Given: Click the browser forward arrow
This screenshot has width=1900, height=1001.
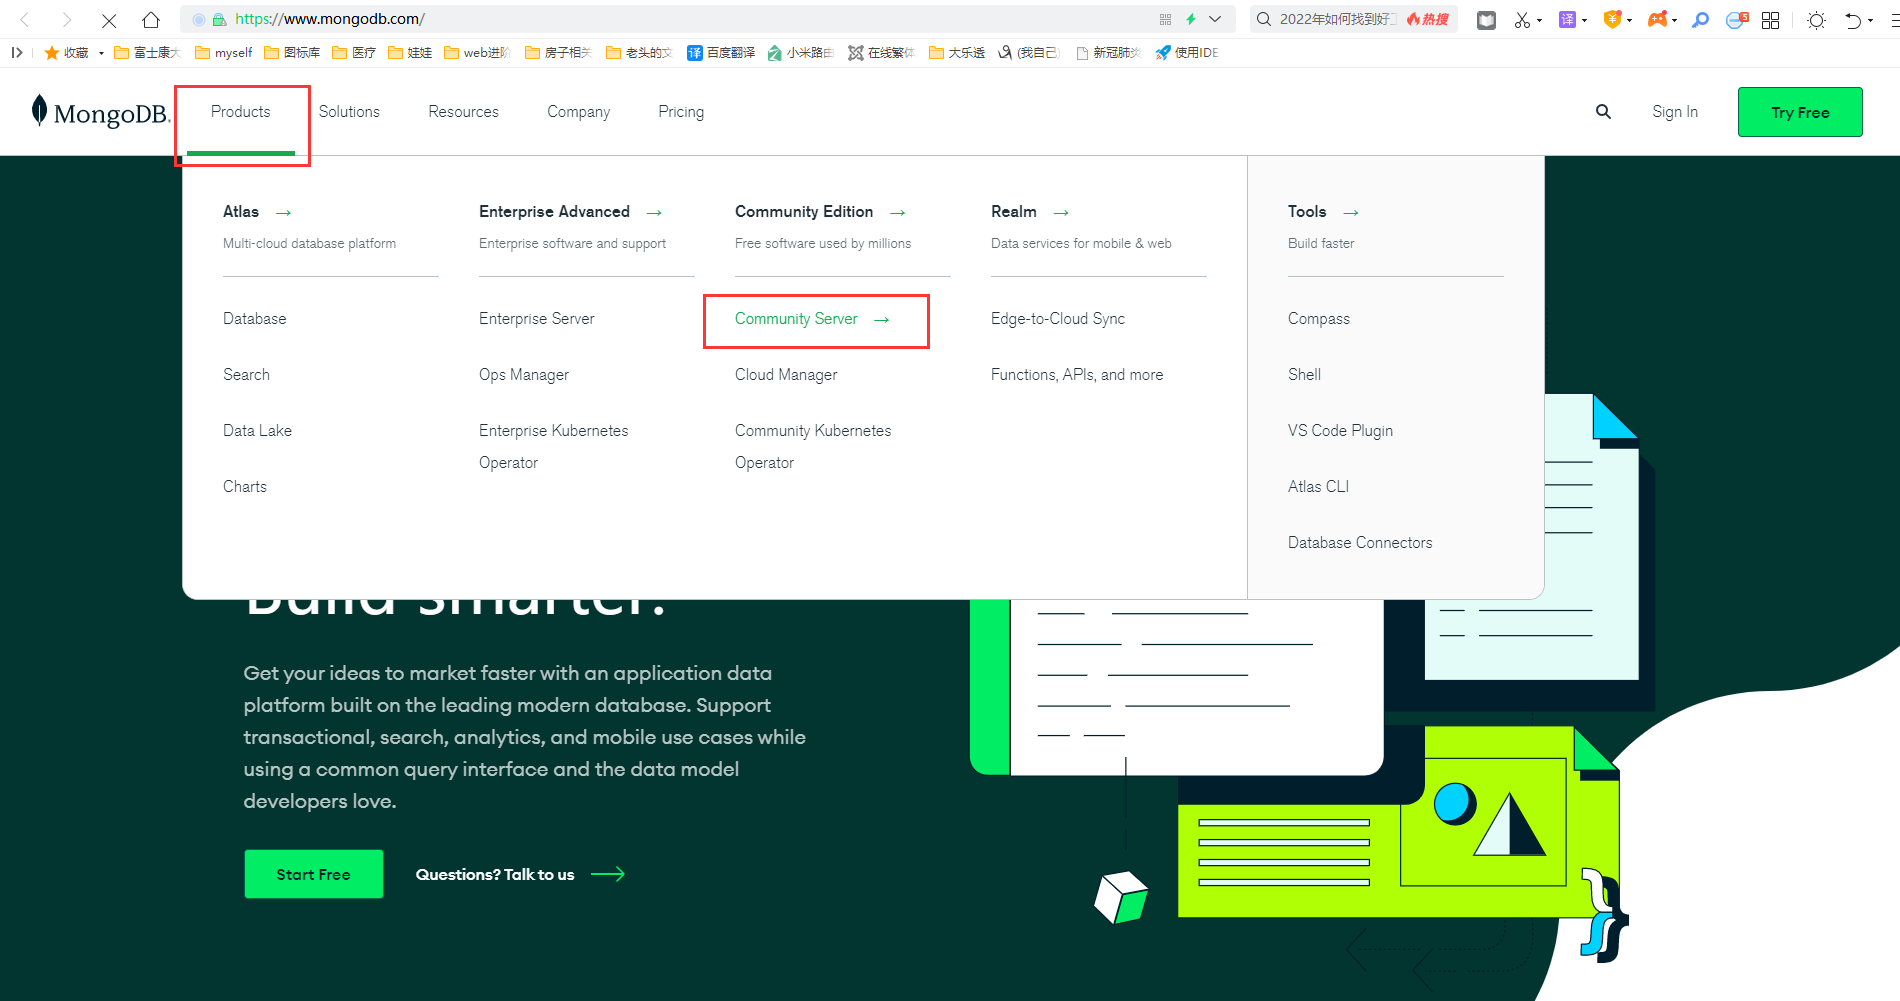Looking at the screenshot, I should (67, 20).
